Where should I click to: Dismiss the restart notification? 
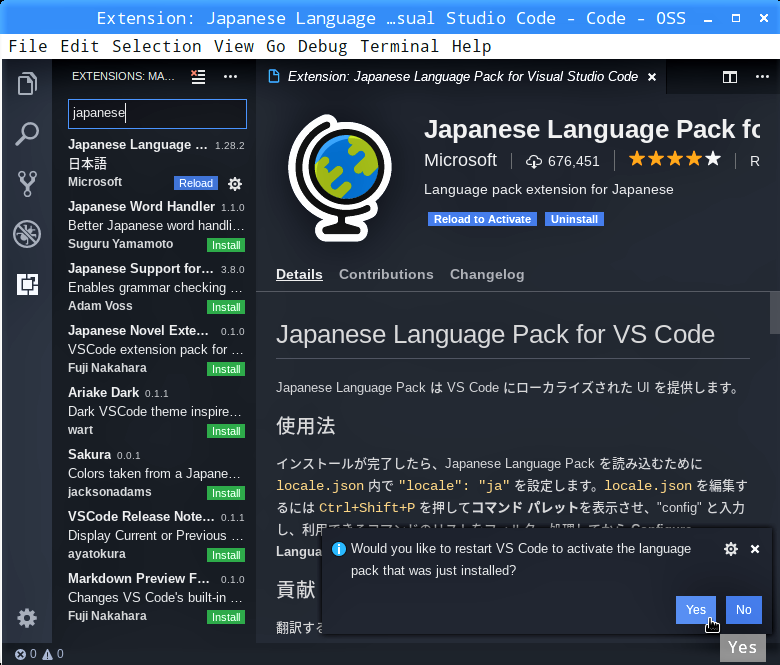[755, 549]
